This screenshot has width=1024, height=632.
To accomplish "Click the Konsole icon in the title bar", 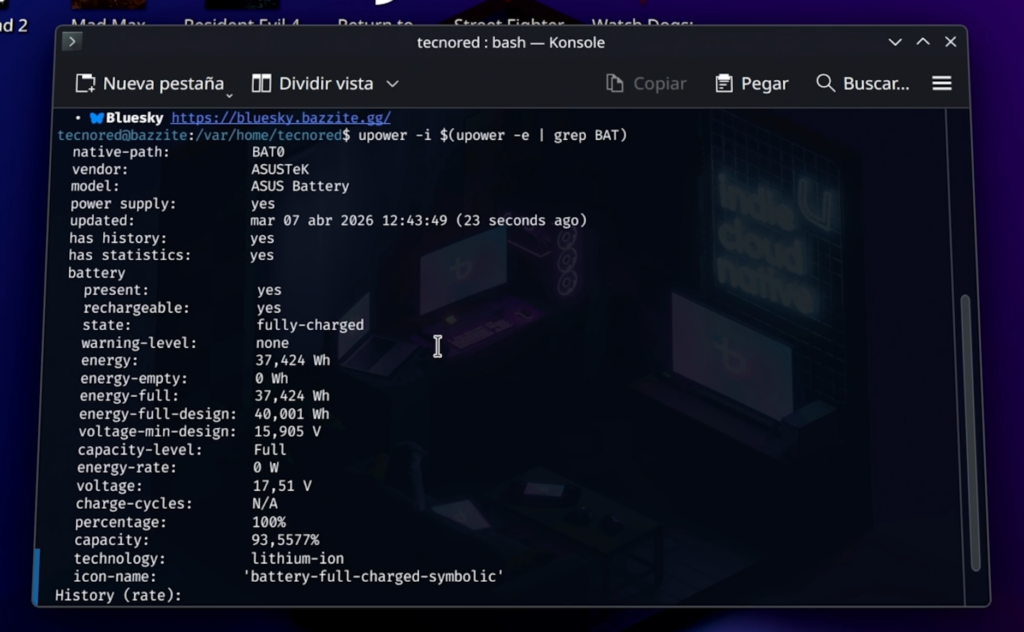I will [71, 41].
